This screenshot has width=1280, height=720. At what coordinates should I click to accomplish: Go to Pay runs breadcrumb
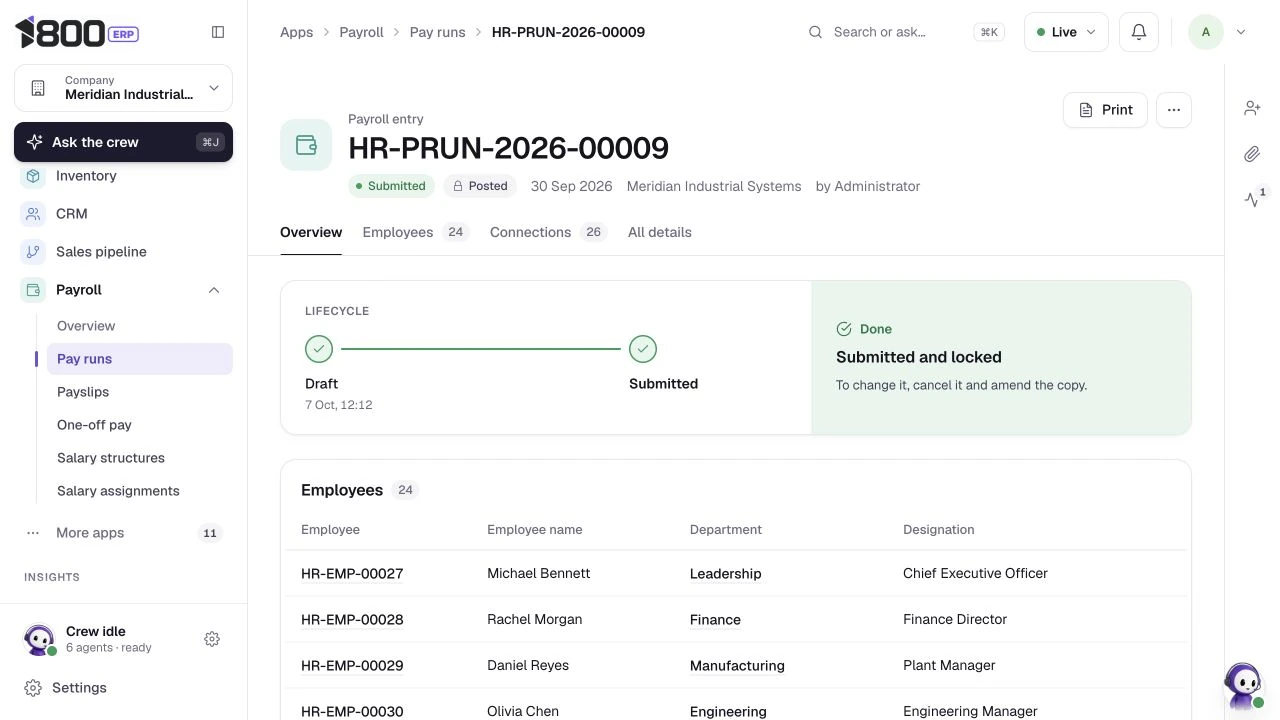click(x=438, y=32)
